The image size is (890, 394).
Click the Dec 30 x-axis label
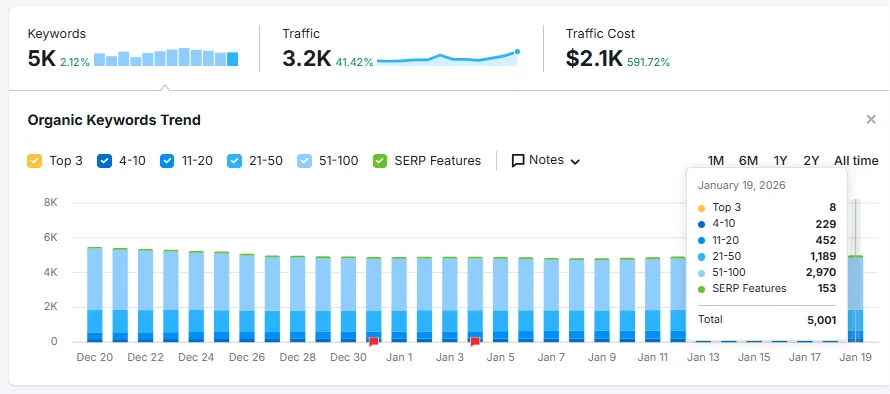[348, 358]
